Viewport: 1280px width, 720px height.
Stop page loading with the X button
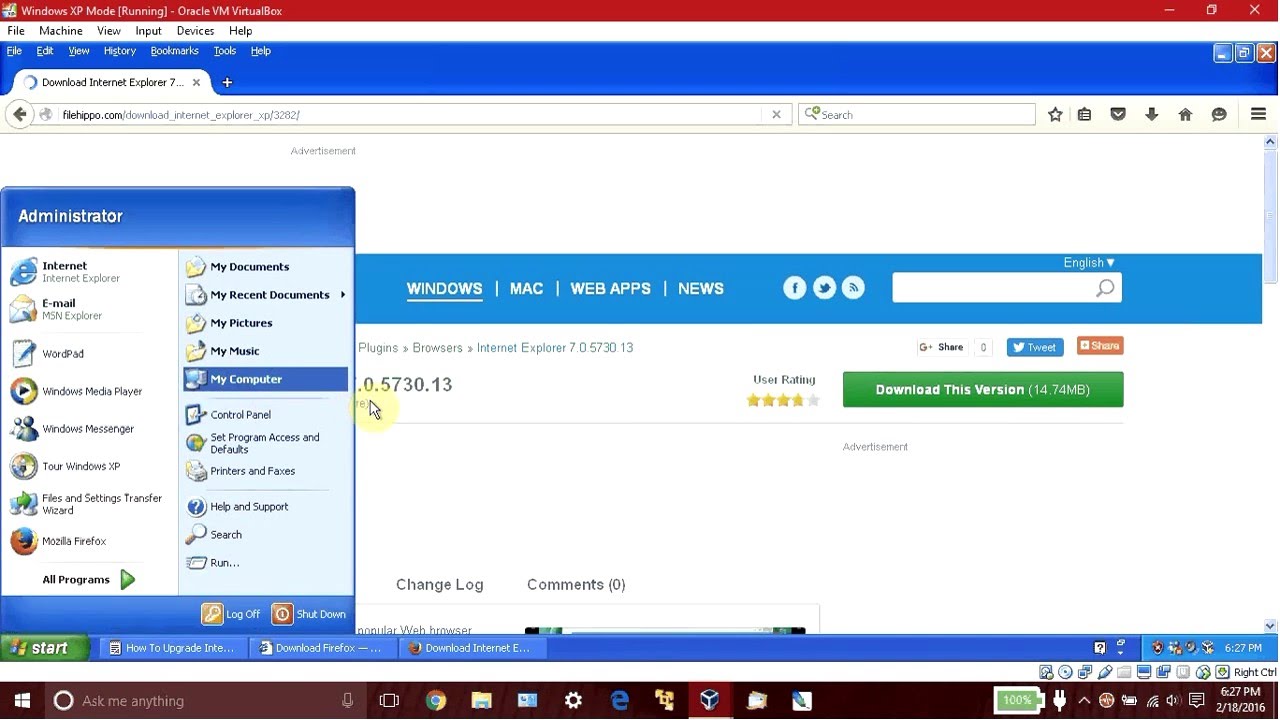click(776, 115)
